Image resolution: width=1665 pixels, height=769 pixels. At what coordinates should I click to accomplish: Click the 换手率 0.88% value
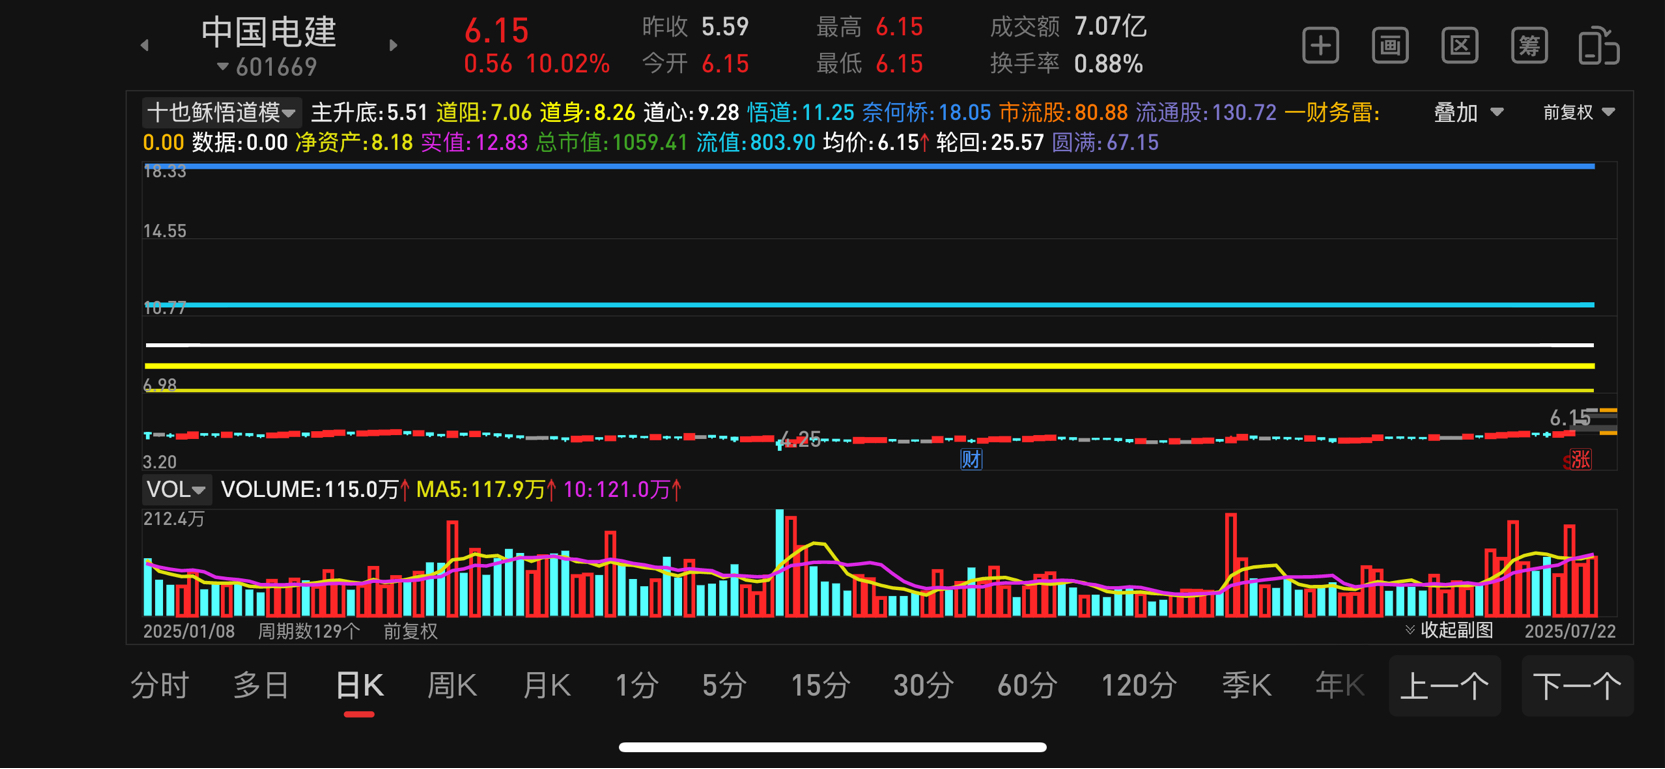click(1108, 64)
